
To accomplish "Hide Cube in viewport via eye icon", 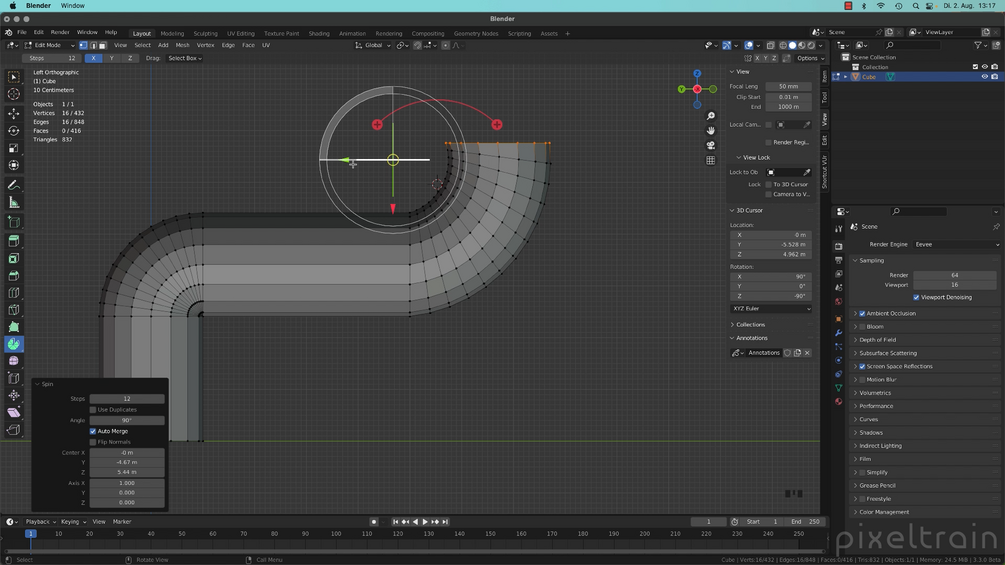I will point(984,77).
